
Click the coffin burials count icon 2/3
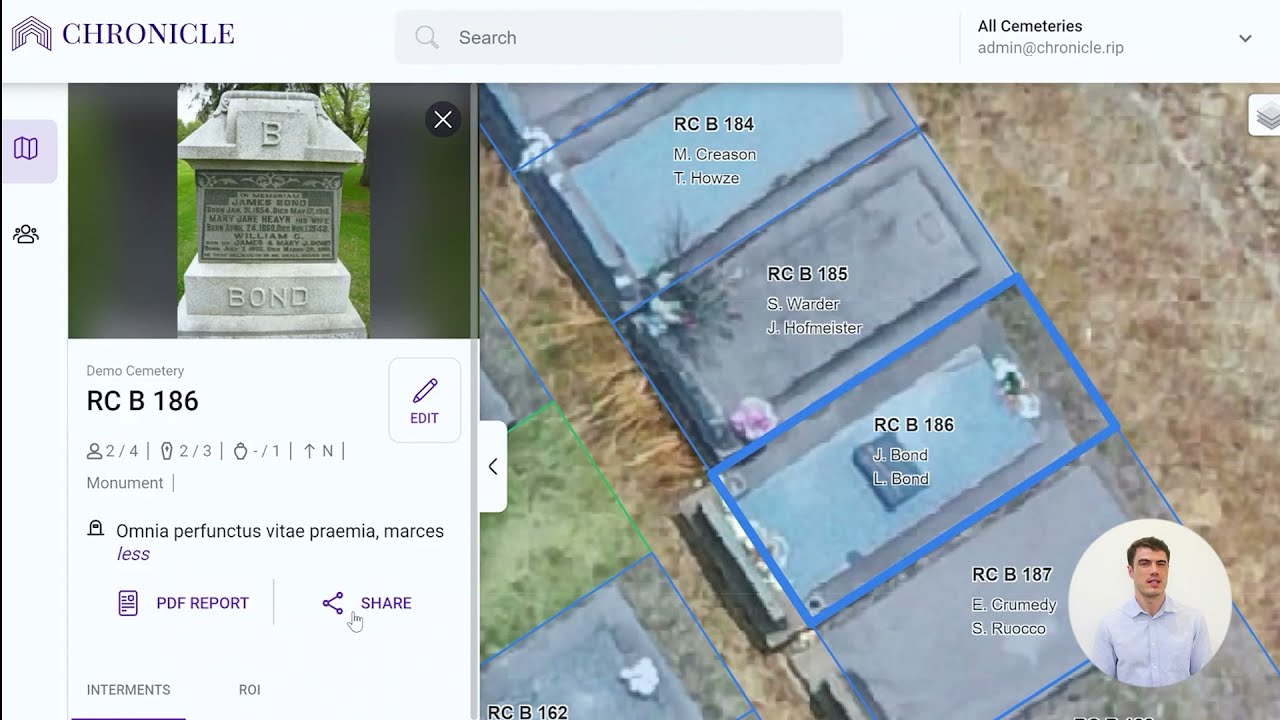coord(167,451)
